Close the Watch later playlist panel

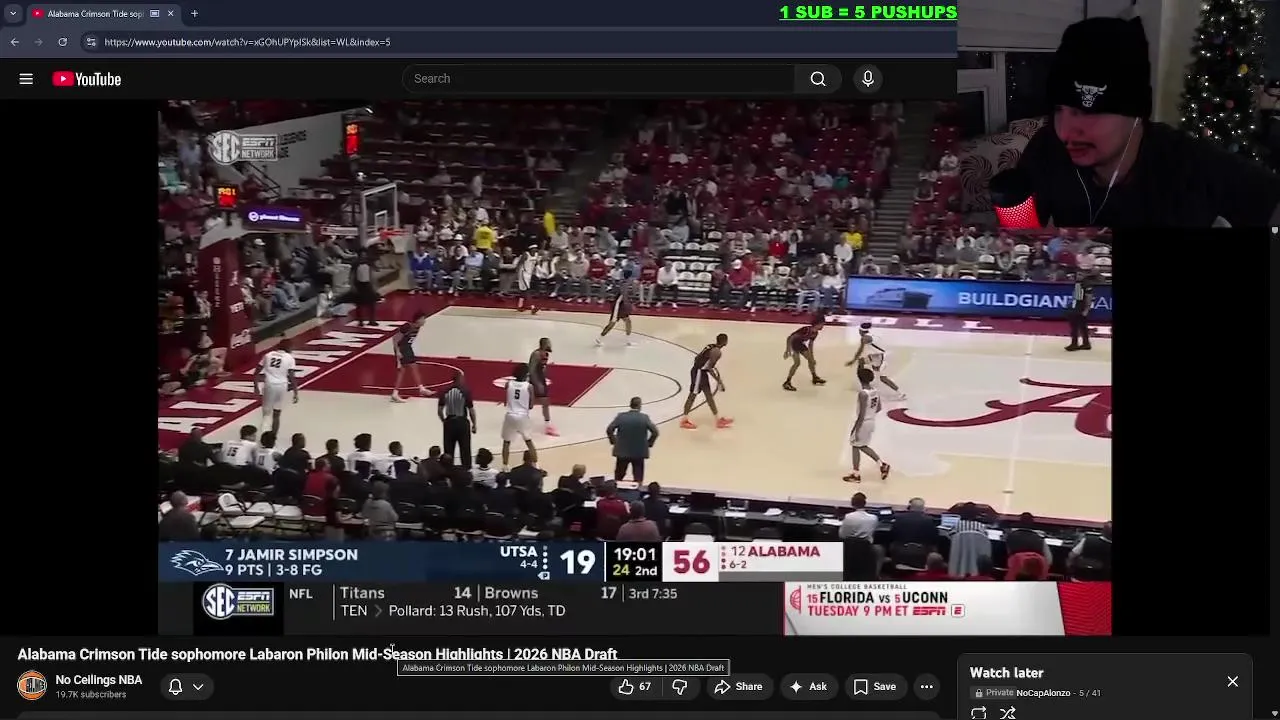[1233, 682]
